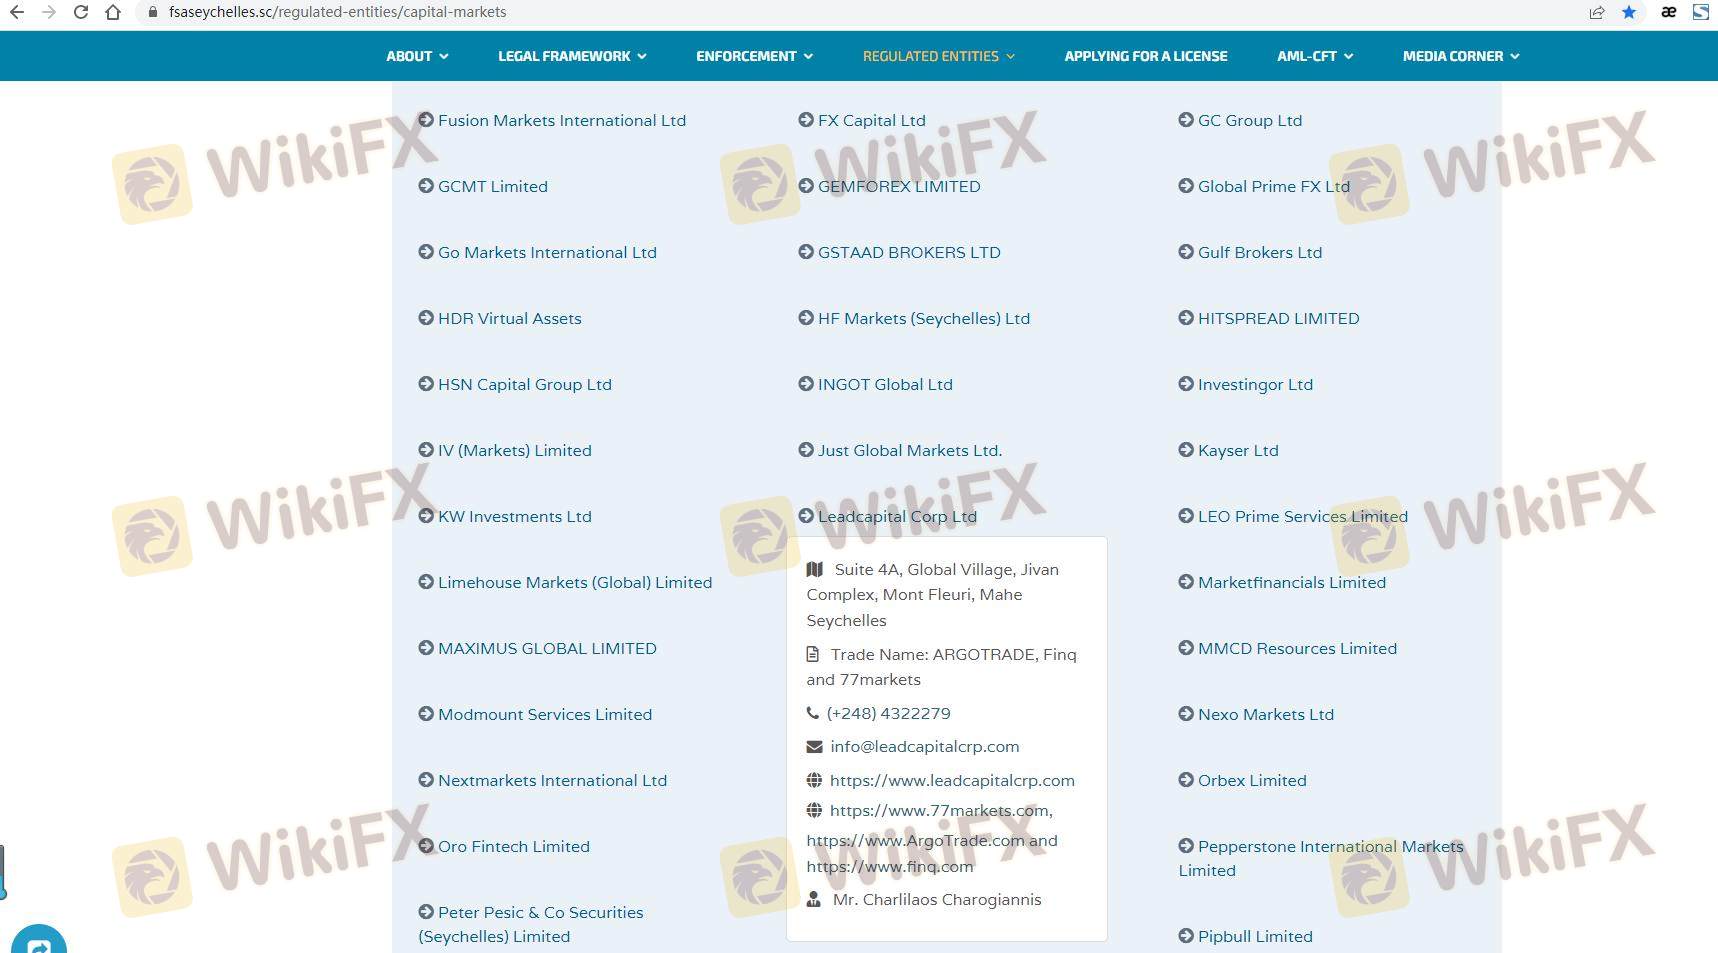Image resolution: width=1718 pixels, height=953 pixels.
Task: Expand the AML-CFT menu
Action: pos(1314,56)
